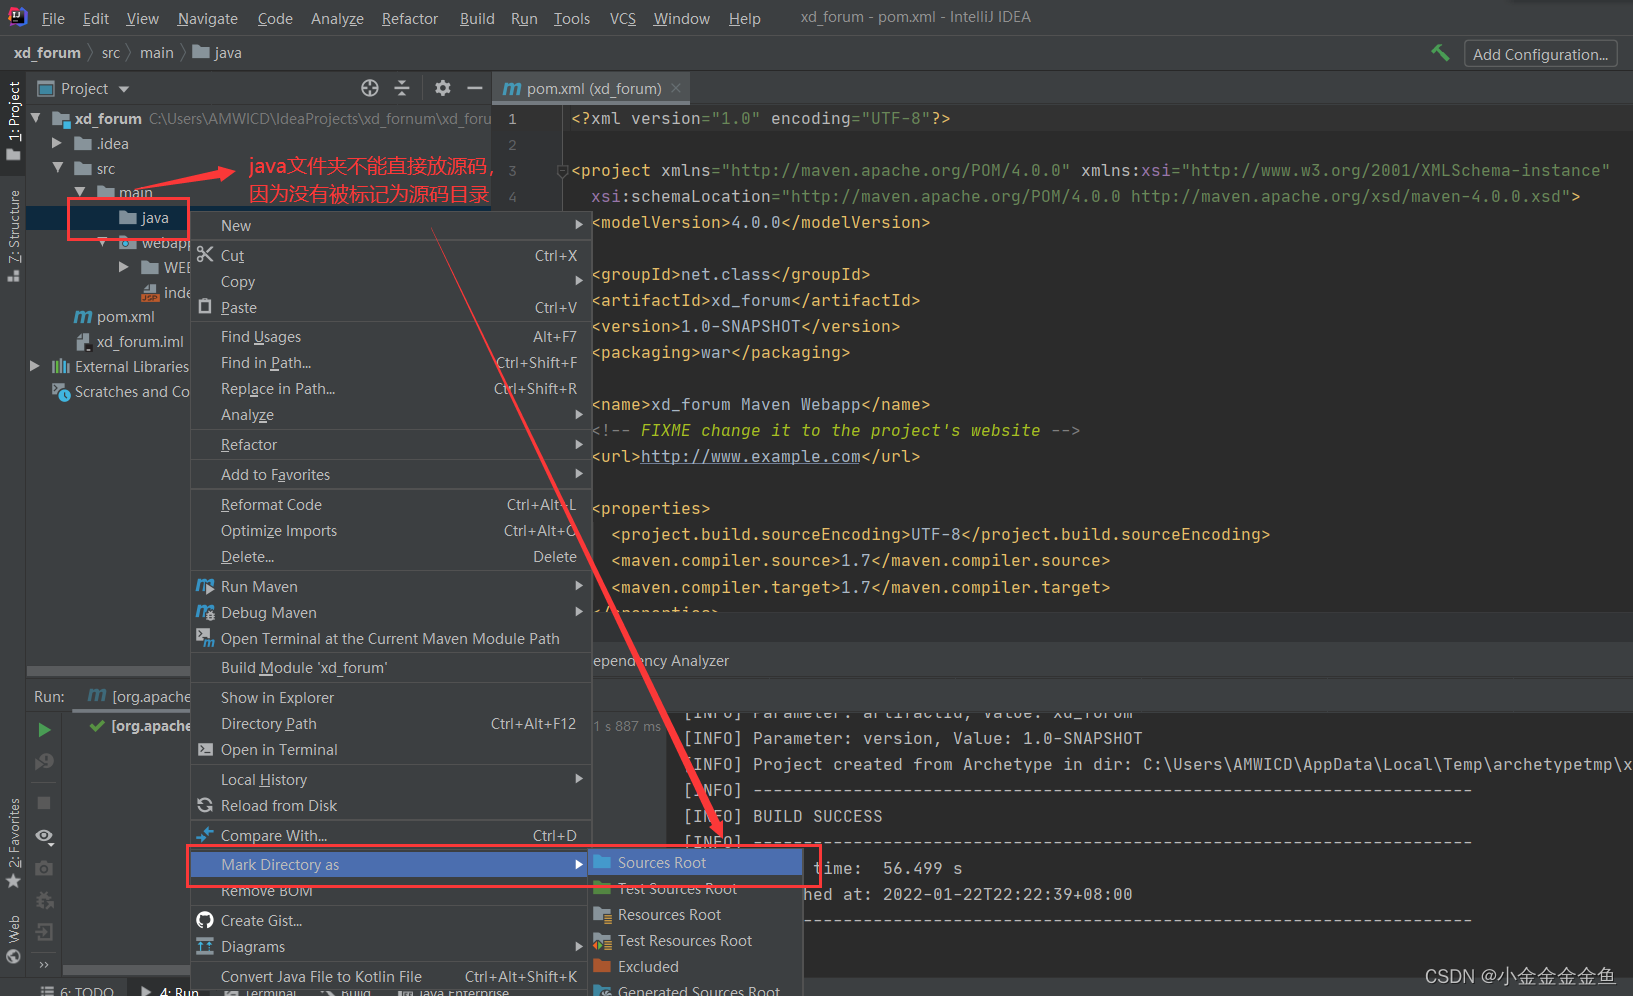This screenshot has height=996, width=1633.
Task: Click the Build Project hammer icon
Action: (x=1440, y=53)
